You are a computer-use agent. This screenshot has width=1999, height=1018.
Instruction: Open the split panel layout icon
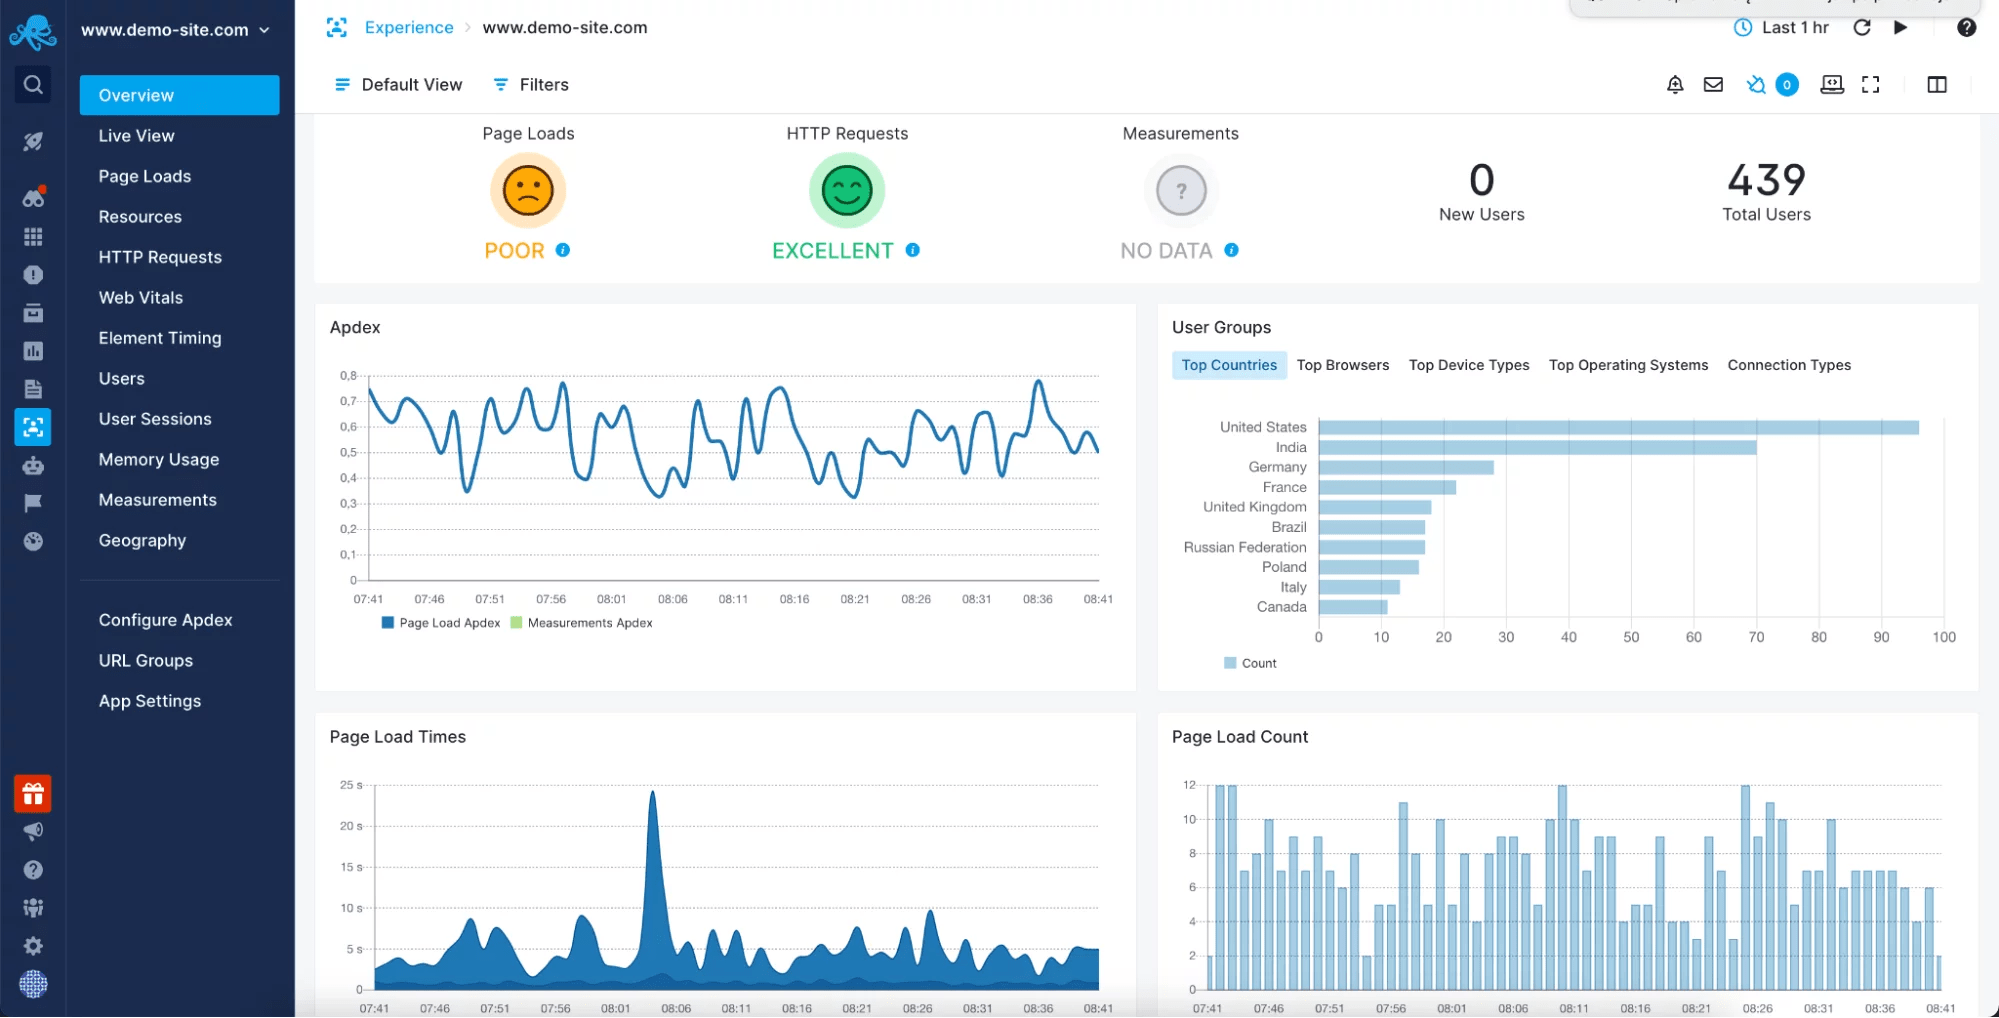click(1936, 85)
